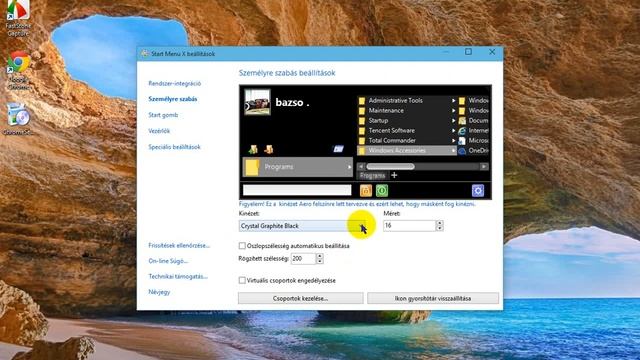Click the Administrative Tools folder icon
Viewport: 640px width, 360px height.
[x=362, y=101]
